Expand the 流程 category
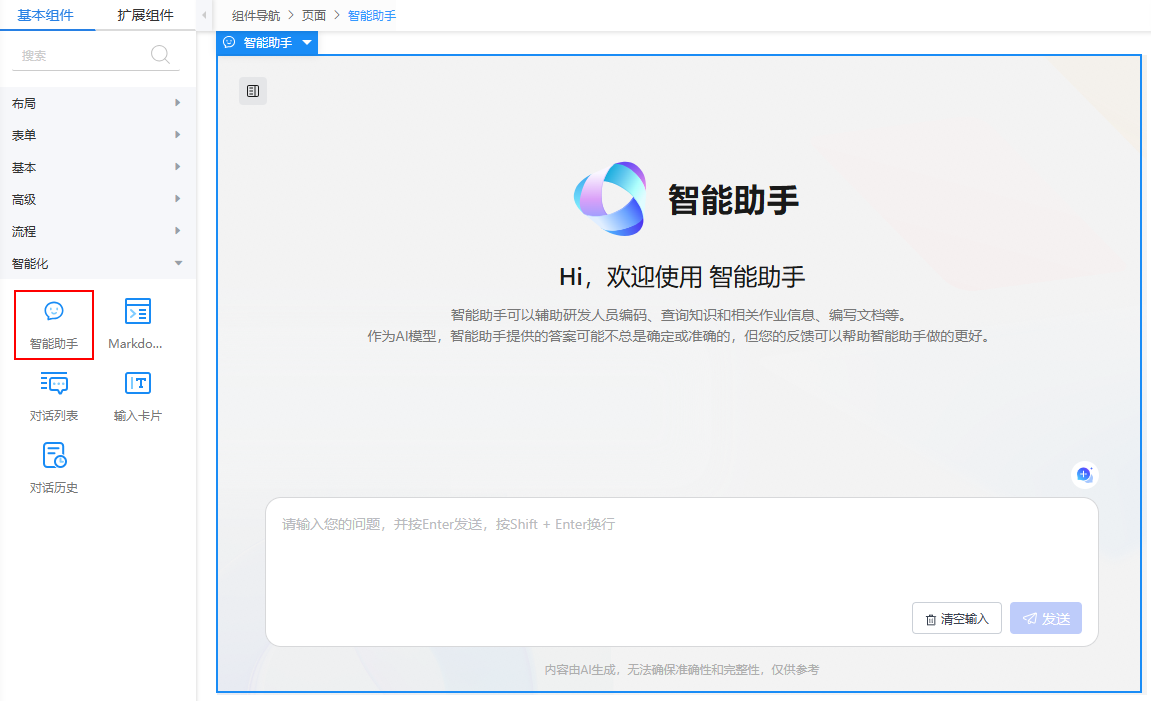The width and height of the screenshot is (1151, 701). click(x=98, y=231)
